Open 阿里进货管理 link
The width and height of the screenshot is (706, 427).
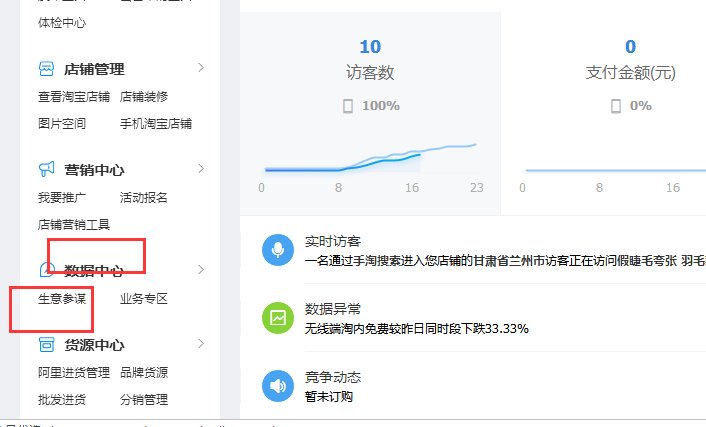74,372
